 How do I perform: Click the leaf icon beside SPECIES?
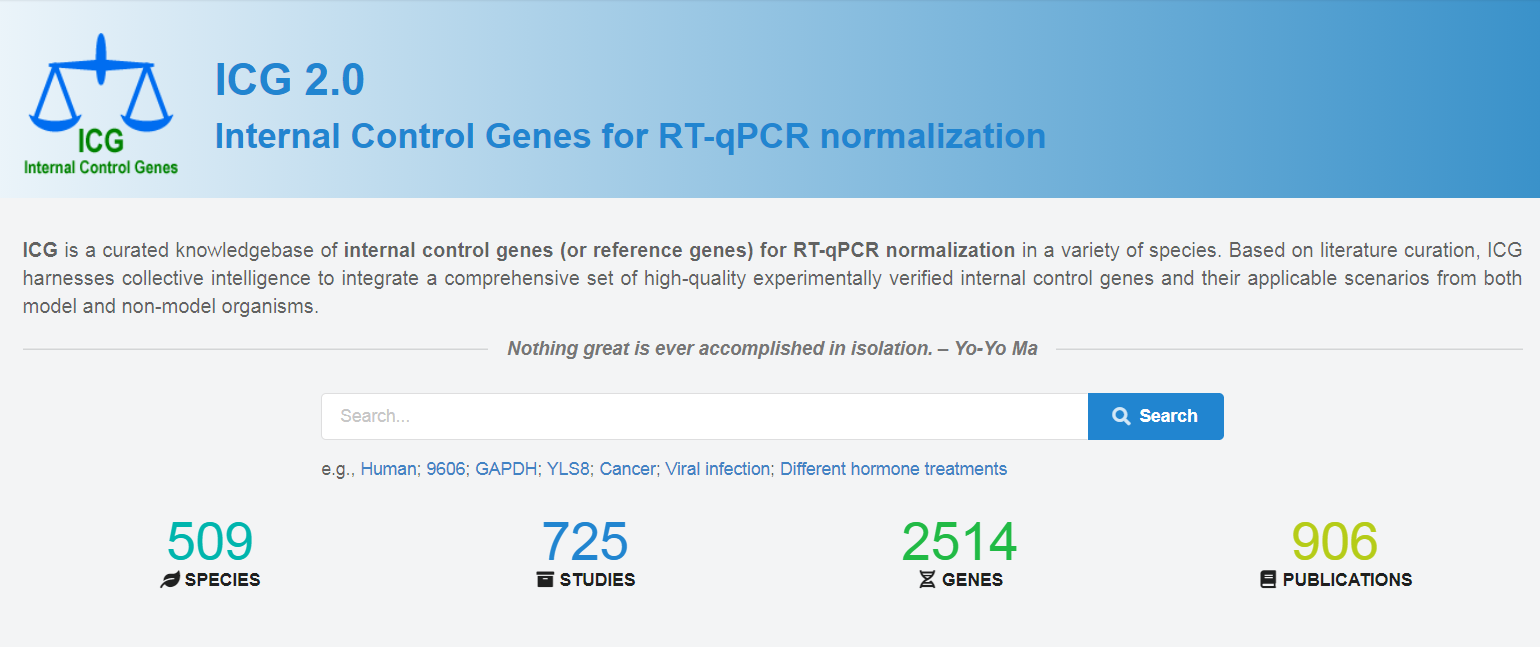pyautogui.click(x=170, y=580)
